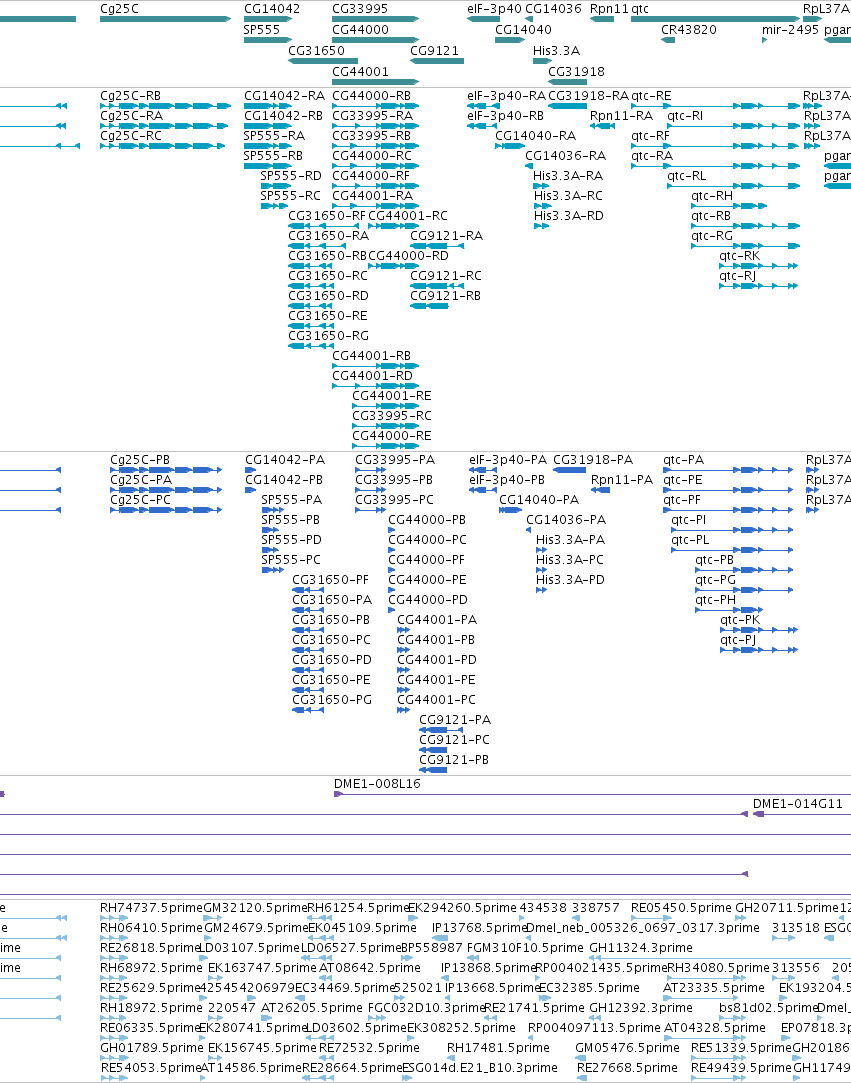Select the CG14040 gene feature
The width and height of the screenshot is (851, 1083).
pos(523,30)
